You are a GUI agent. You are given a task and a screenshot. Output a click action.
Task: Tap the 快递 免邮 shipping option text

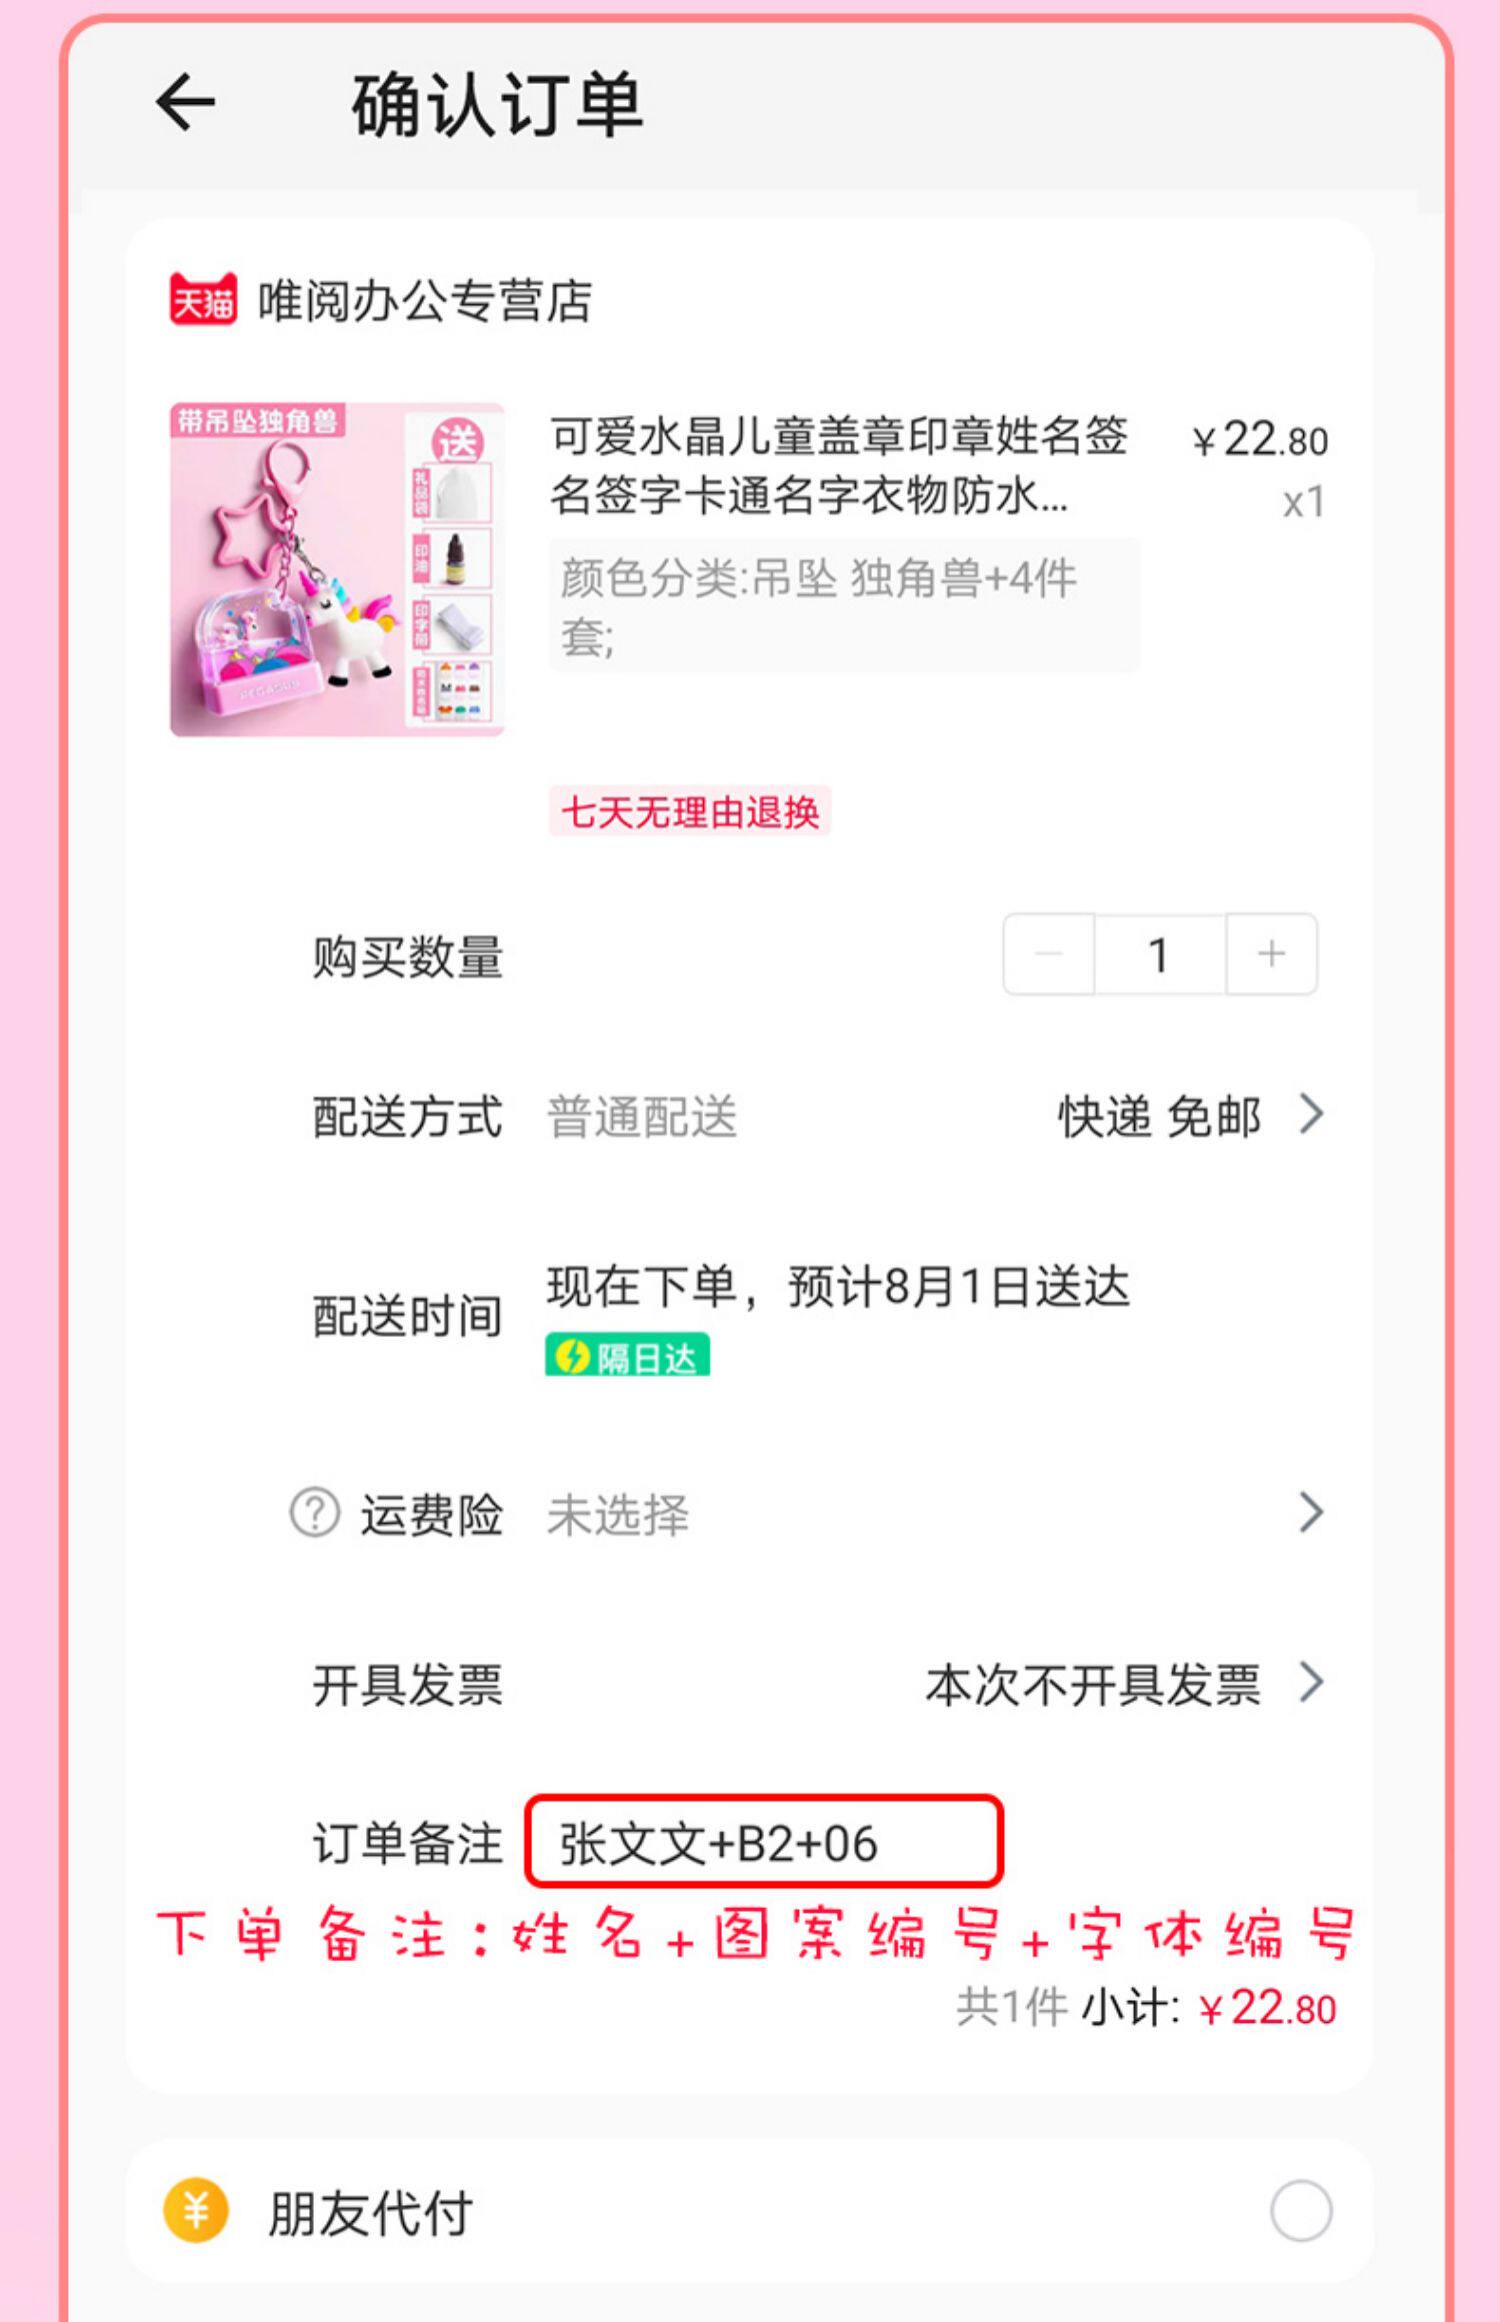1160,1116
